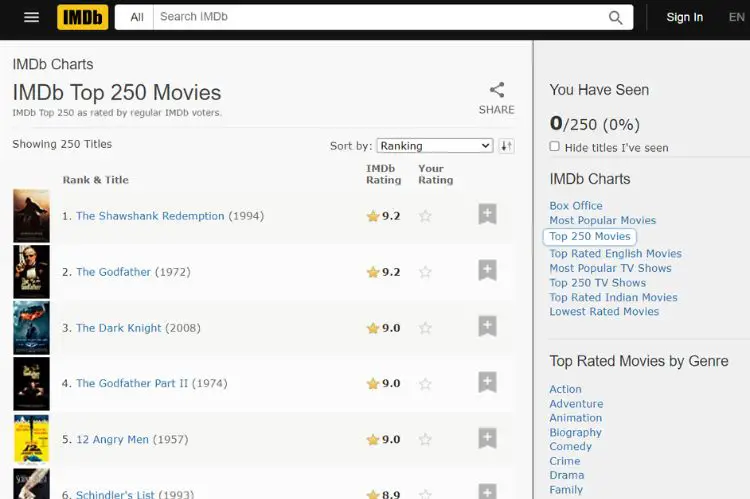Click the Schindler's List poster thumbnail

(x=31, y=484)
